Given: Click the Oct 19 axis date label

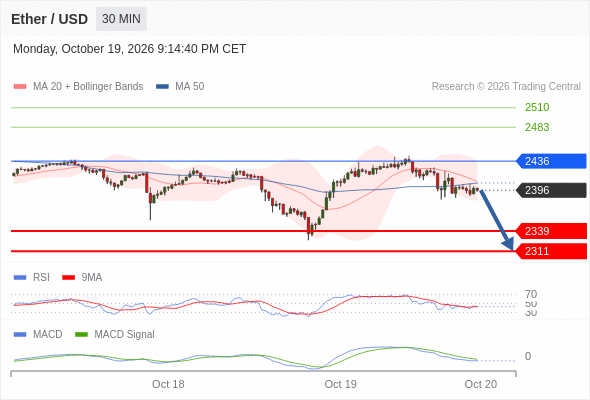Looking at the screenshot, I should click(x=341, y=384).
